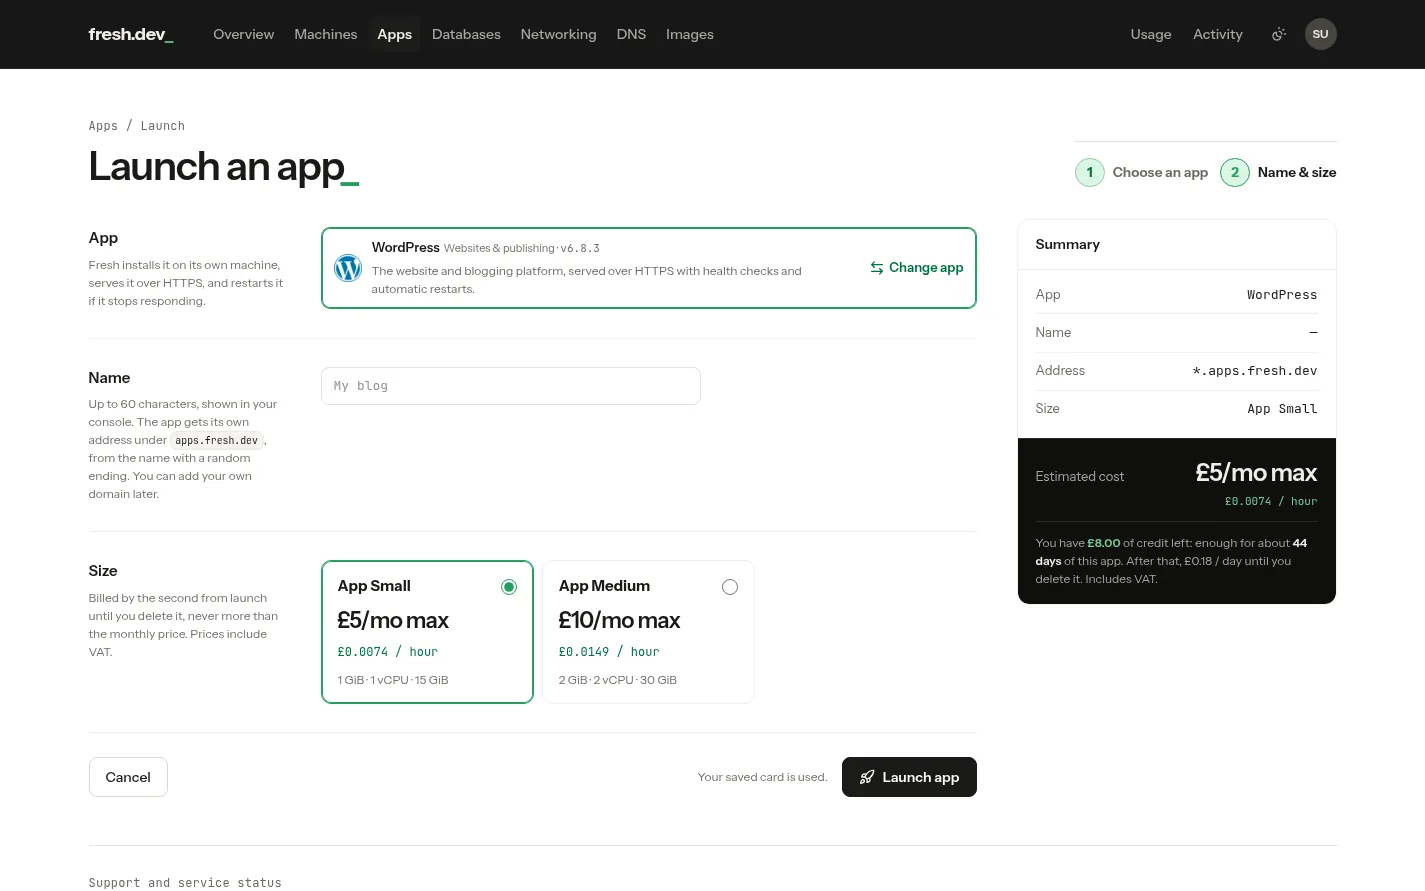This screenshot has height=891, width=1425.
Task: Launch the app with Launch app button
Action: tap(909, 777)
